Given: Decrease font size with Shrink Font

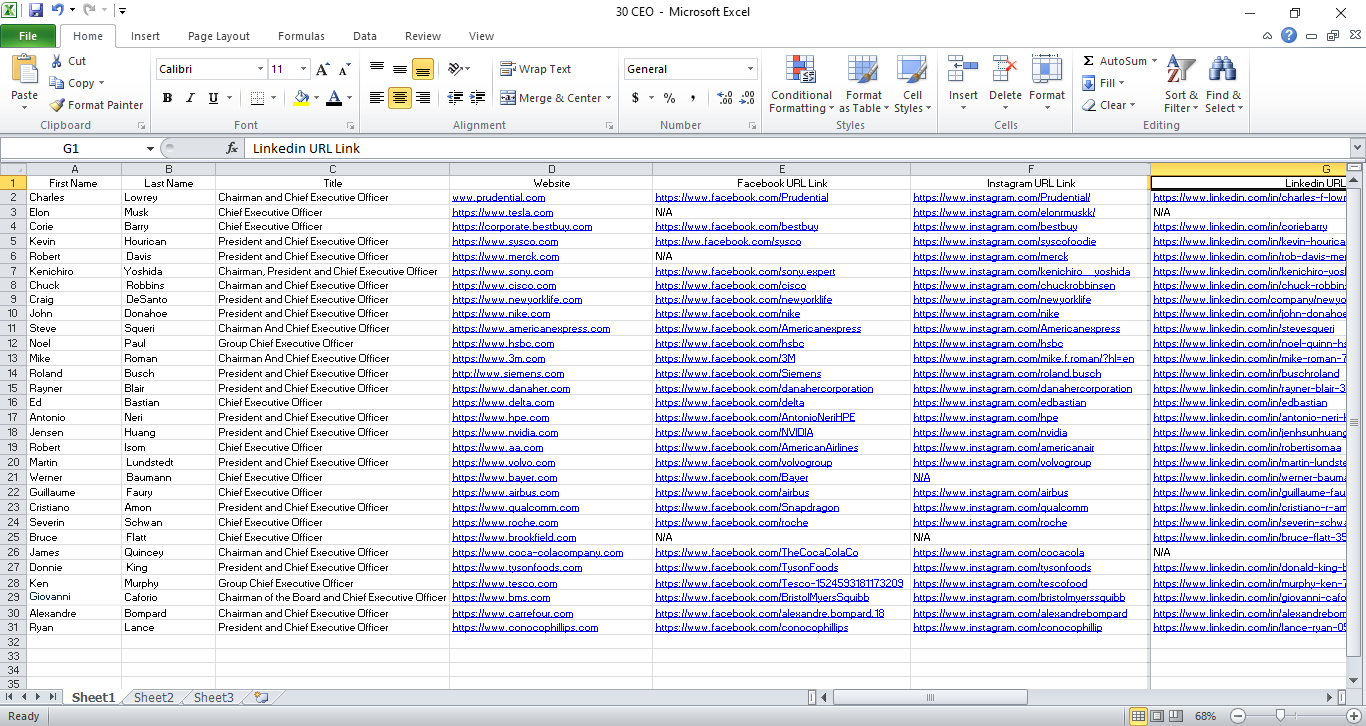Looking at the screenshot, I should pos(344,69).
